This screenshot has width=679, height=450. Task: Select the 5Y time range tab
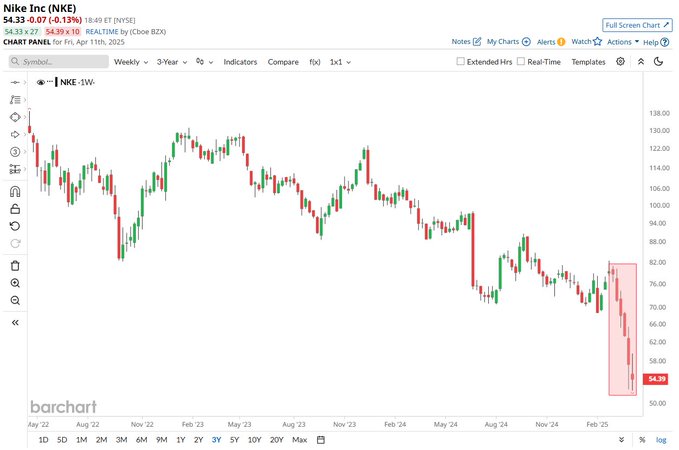tap(234, 439)
